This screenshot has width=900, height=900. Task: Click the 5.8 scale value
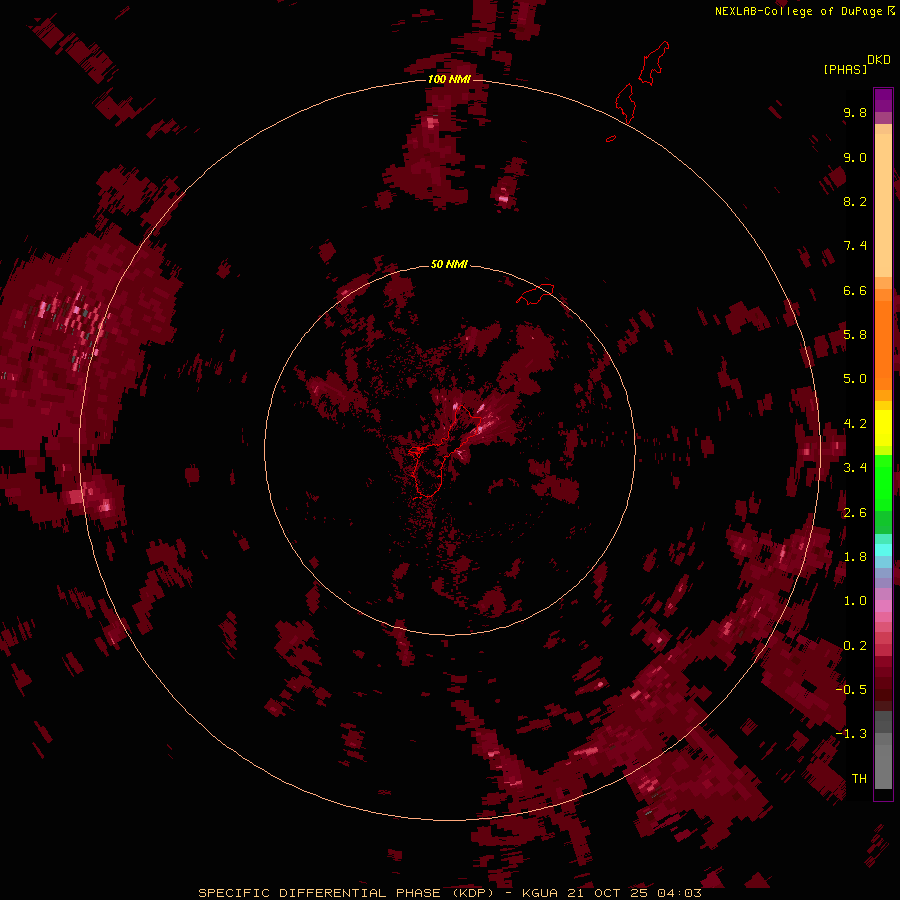coord(855,335)
